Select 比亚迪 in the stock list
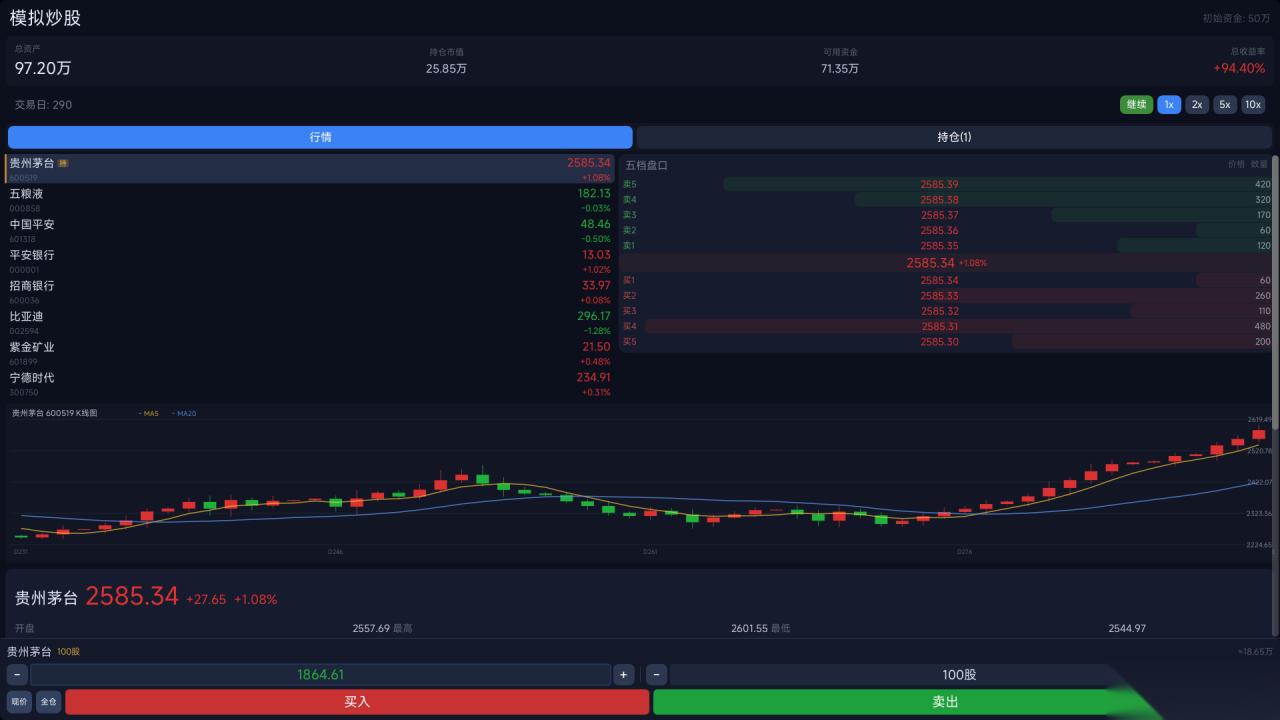 point(309,323)
